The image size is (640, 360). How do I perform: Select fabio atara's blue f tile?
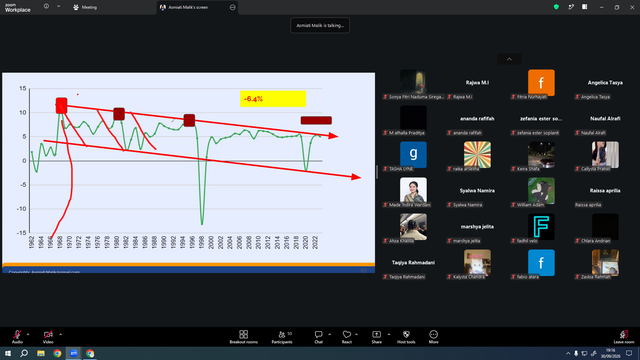pos(541,263)
